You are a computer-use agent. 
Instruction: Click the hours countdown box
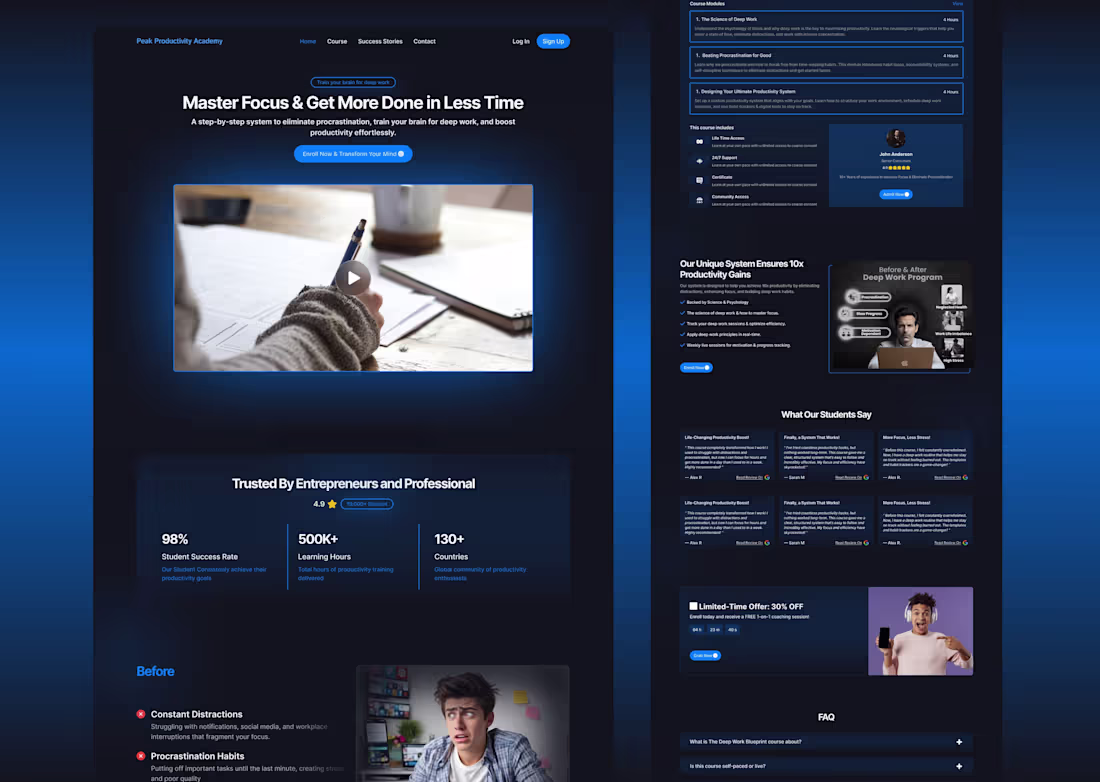click(697, 630)
